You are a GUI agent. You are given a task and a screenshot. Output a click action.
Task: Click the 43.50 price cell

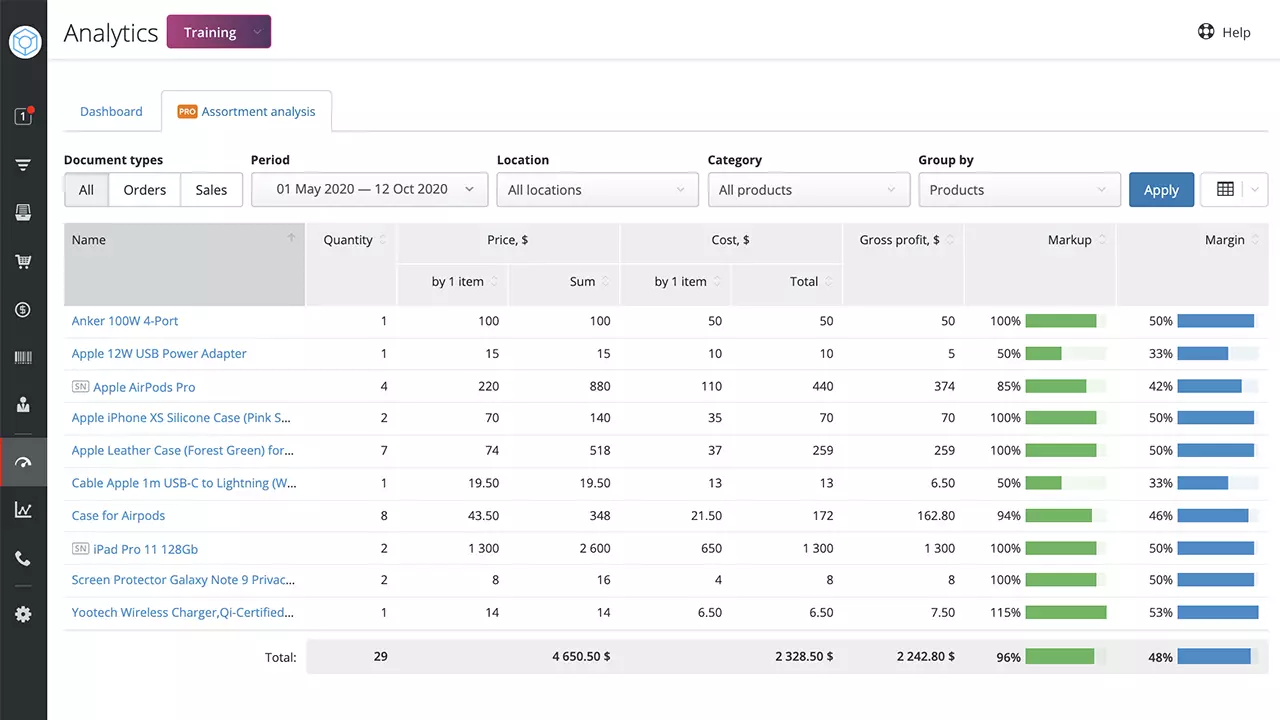[483, 516]
